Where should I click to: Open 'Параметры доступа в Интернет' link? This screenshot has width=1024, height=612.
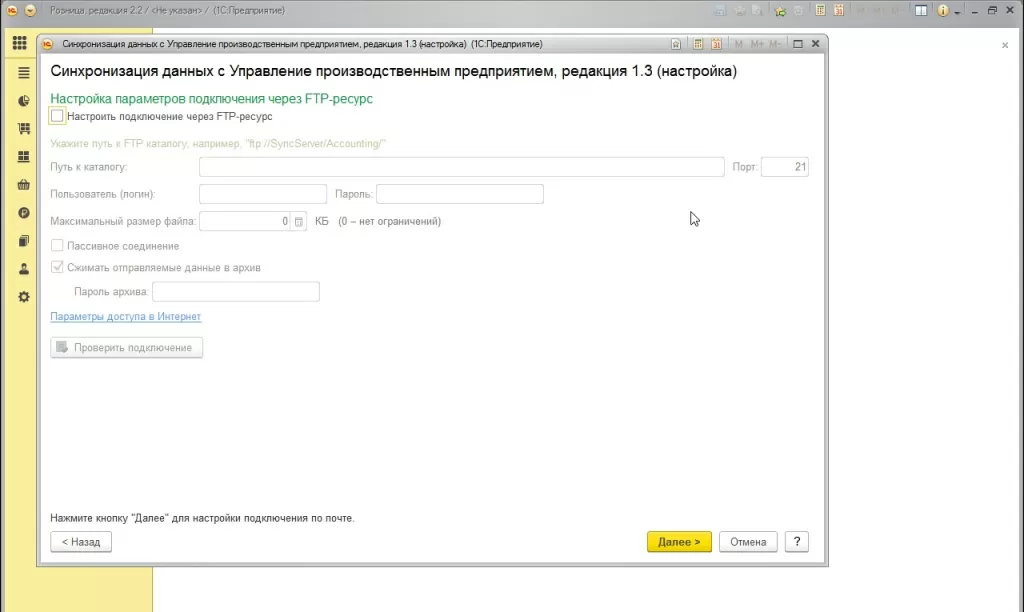(125, 316)
